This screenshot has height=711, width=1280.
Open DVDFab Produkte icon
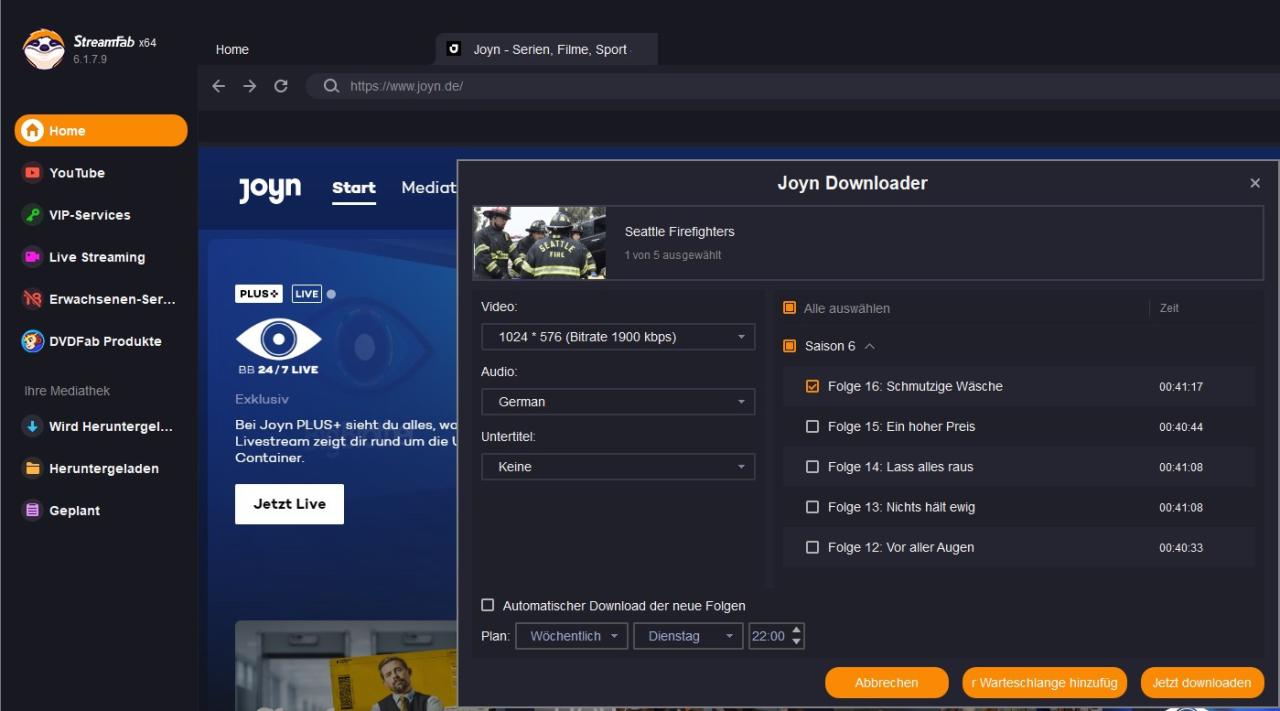click(33, 341)
